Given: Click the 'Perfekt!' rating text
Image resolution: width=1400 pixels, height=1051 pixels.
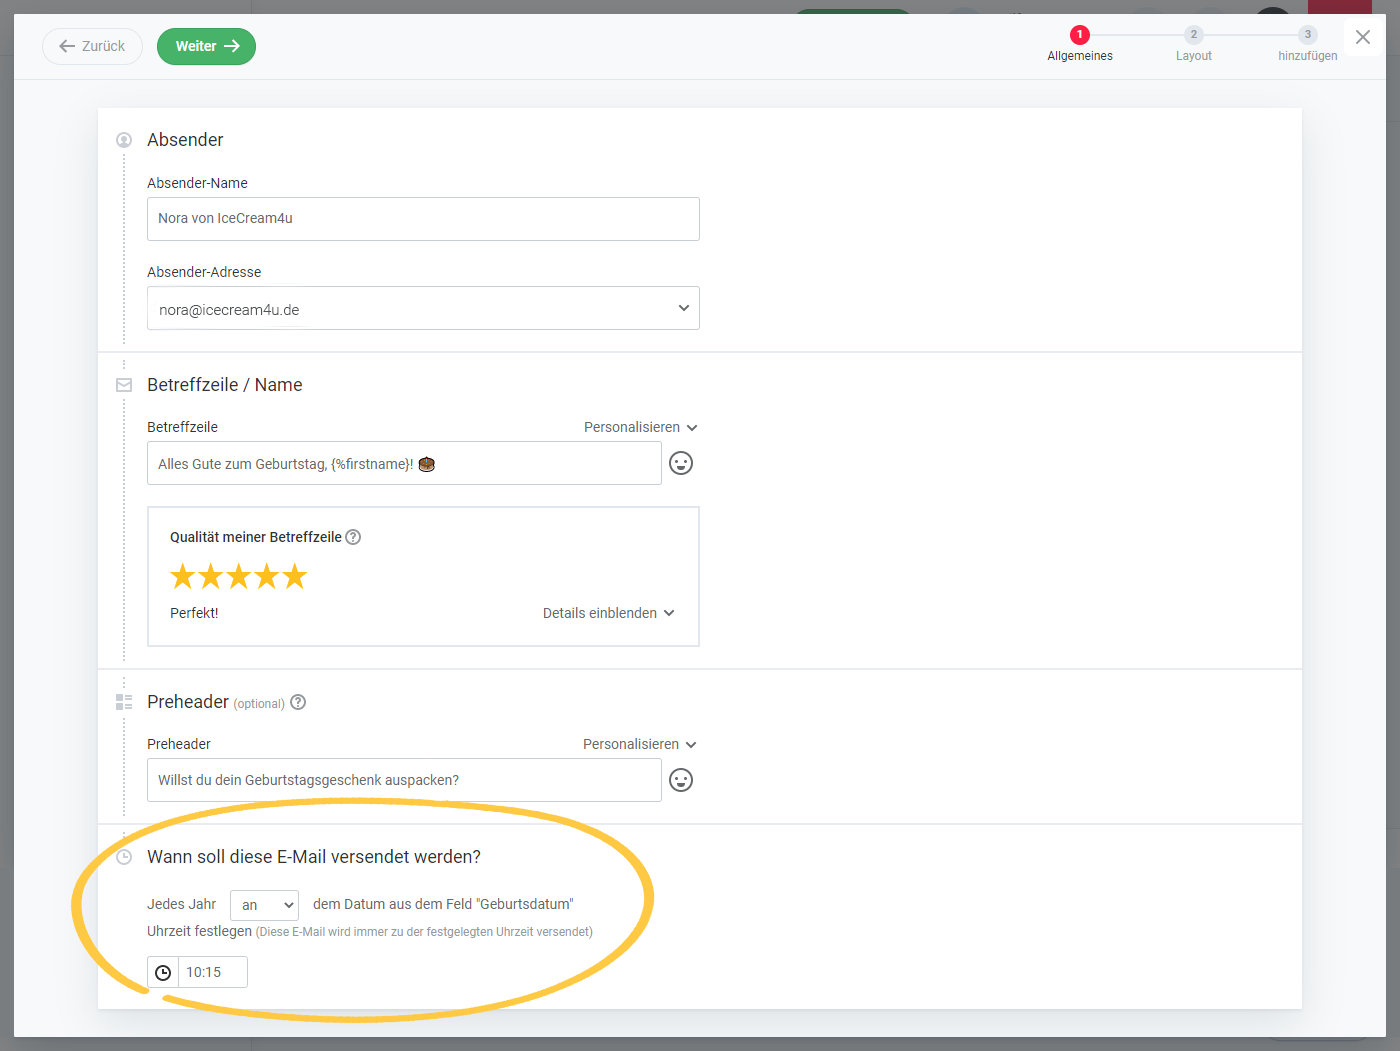Looking at the screenshot, I should [194, 613].
